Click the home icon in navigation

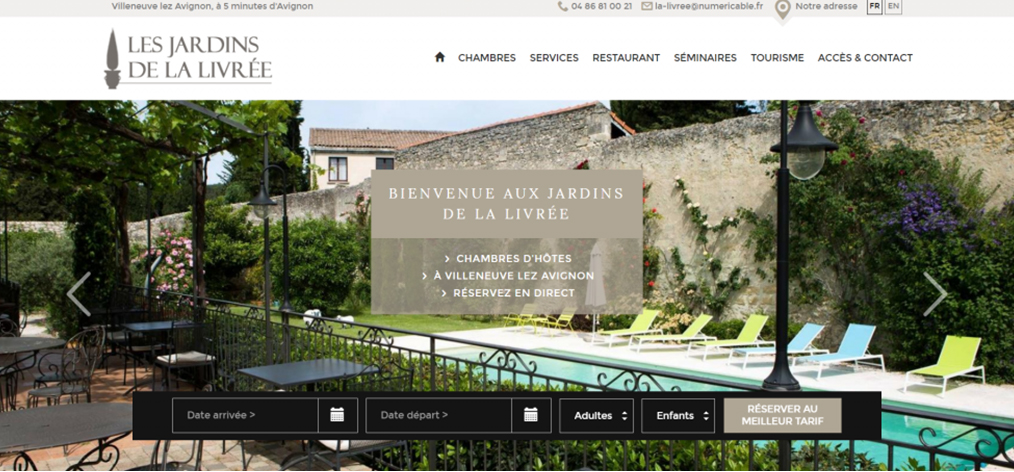click(x=440, y=57)
